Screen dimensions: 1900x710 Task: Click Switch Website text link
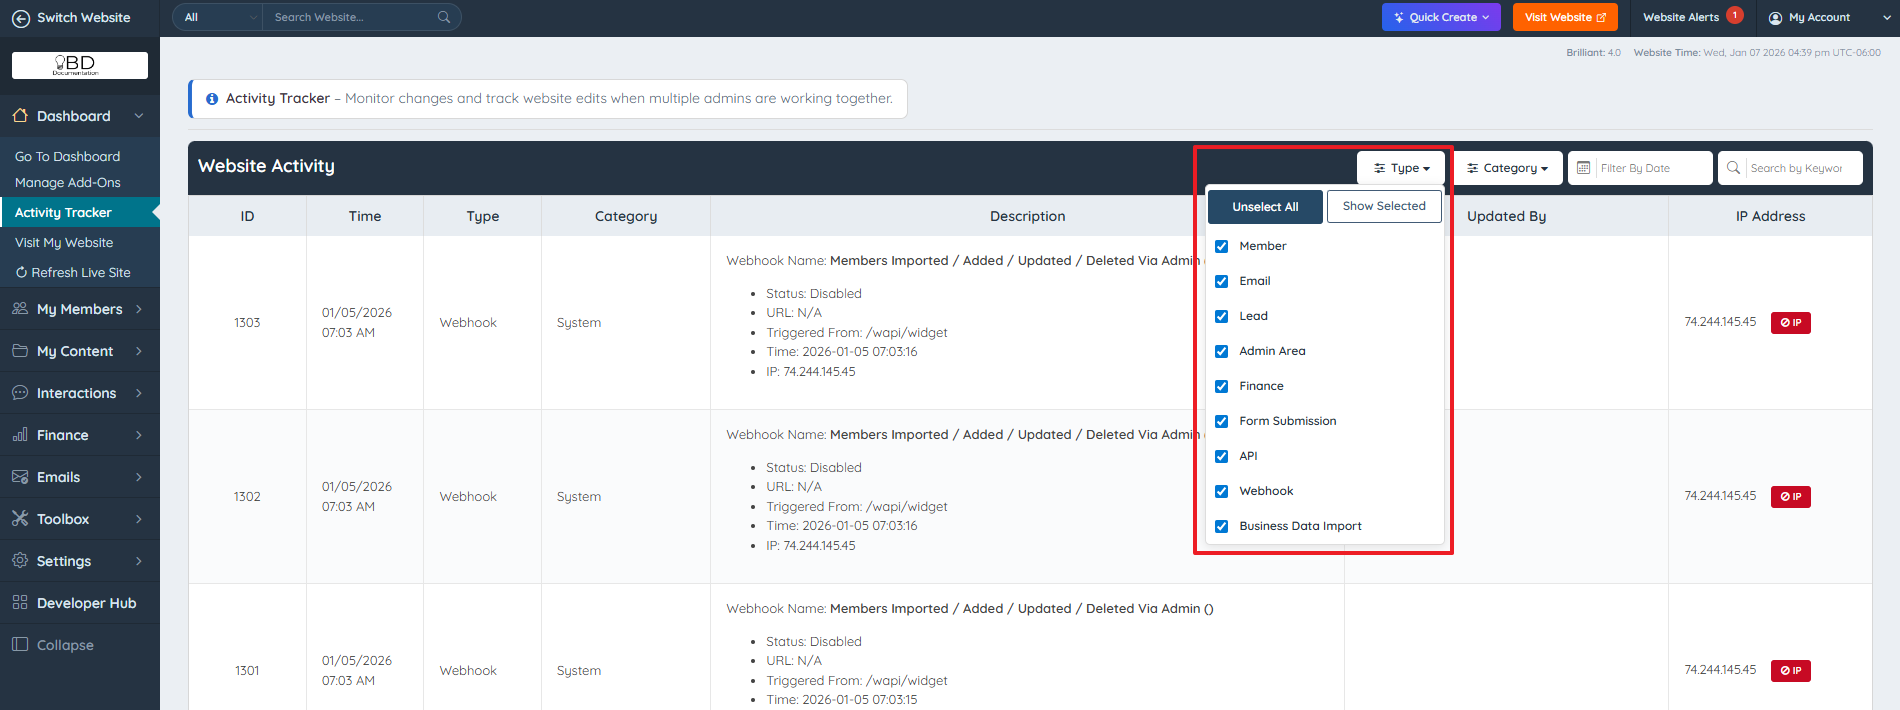[84, 18]
